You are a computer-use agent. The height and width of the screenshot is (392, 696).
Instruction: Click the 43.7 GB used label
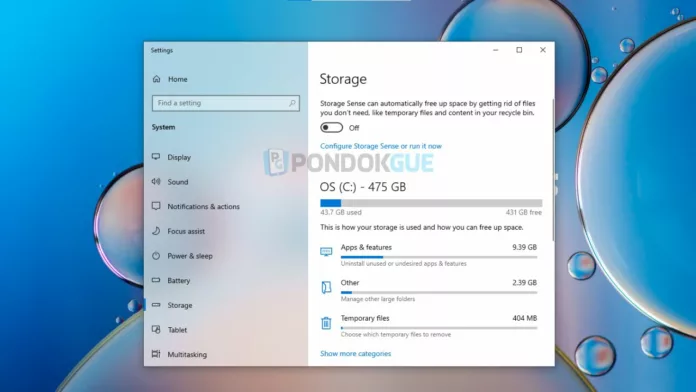[341, 212]
